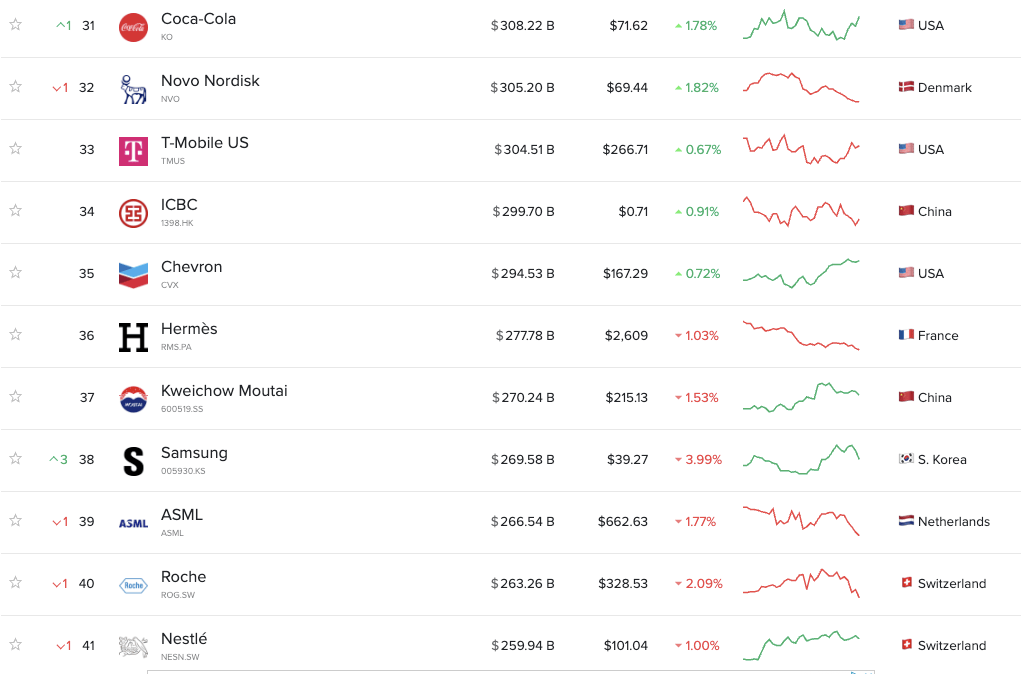Open T-Mobile US company page
The image size is (1030, 674).
[x=205, y=143]
